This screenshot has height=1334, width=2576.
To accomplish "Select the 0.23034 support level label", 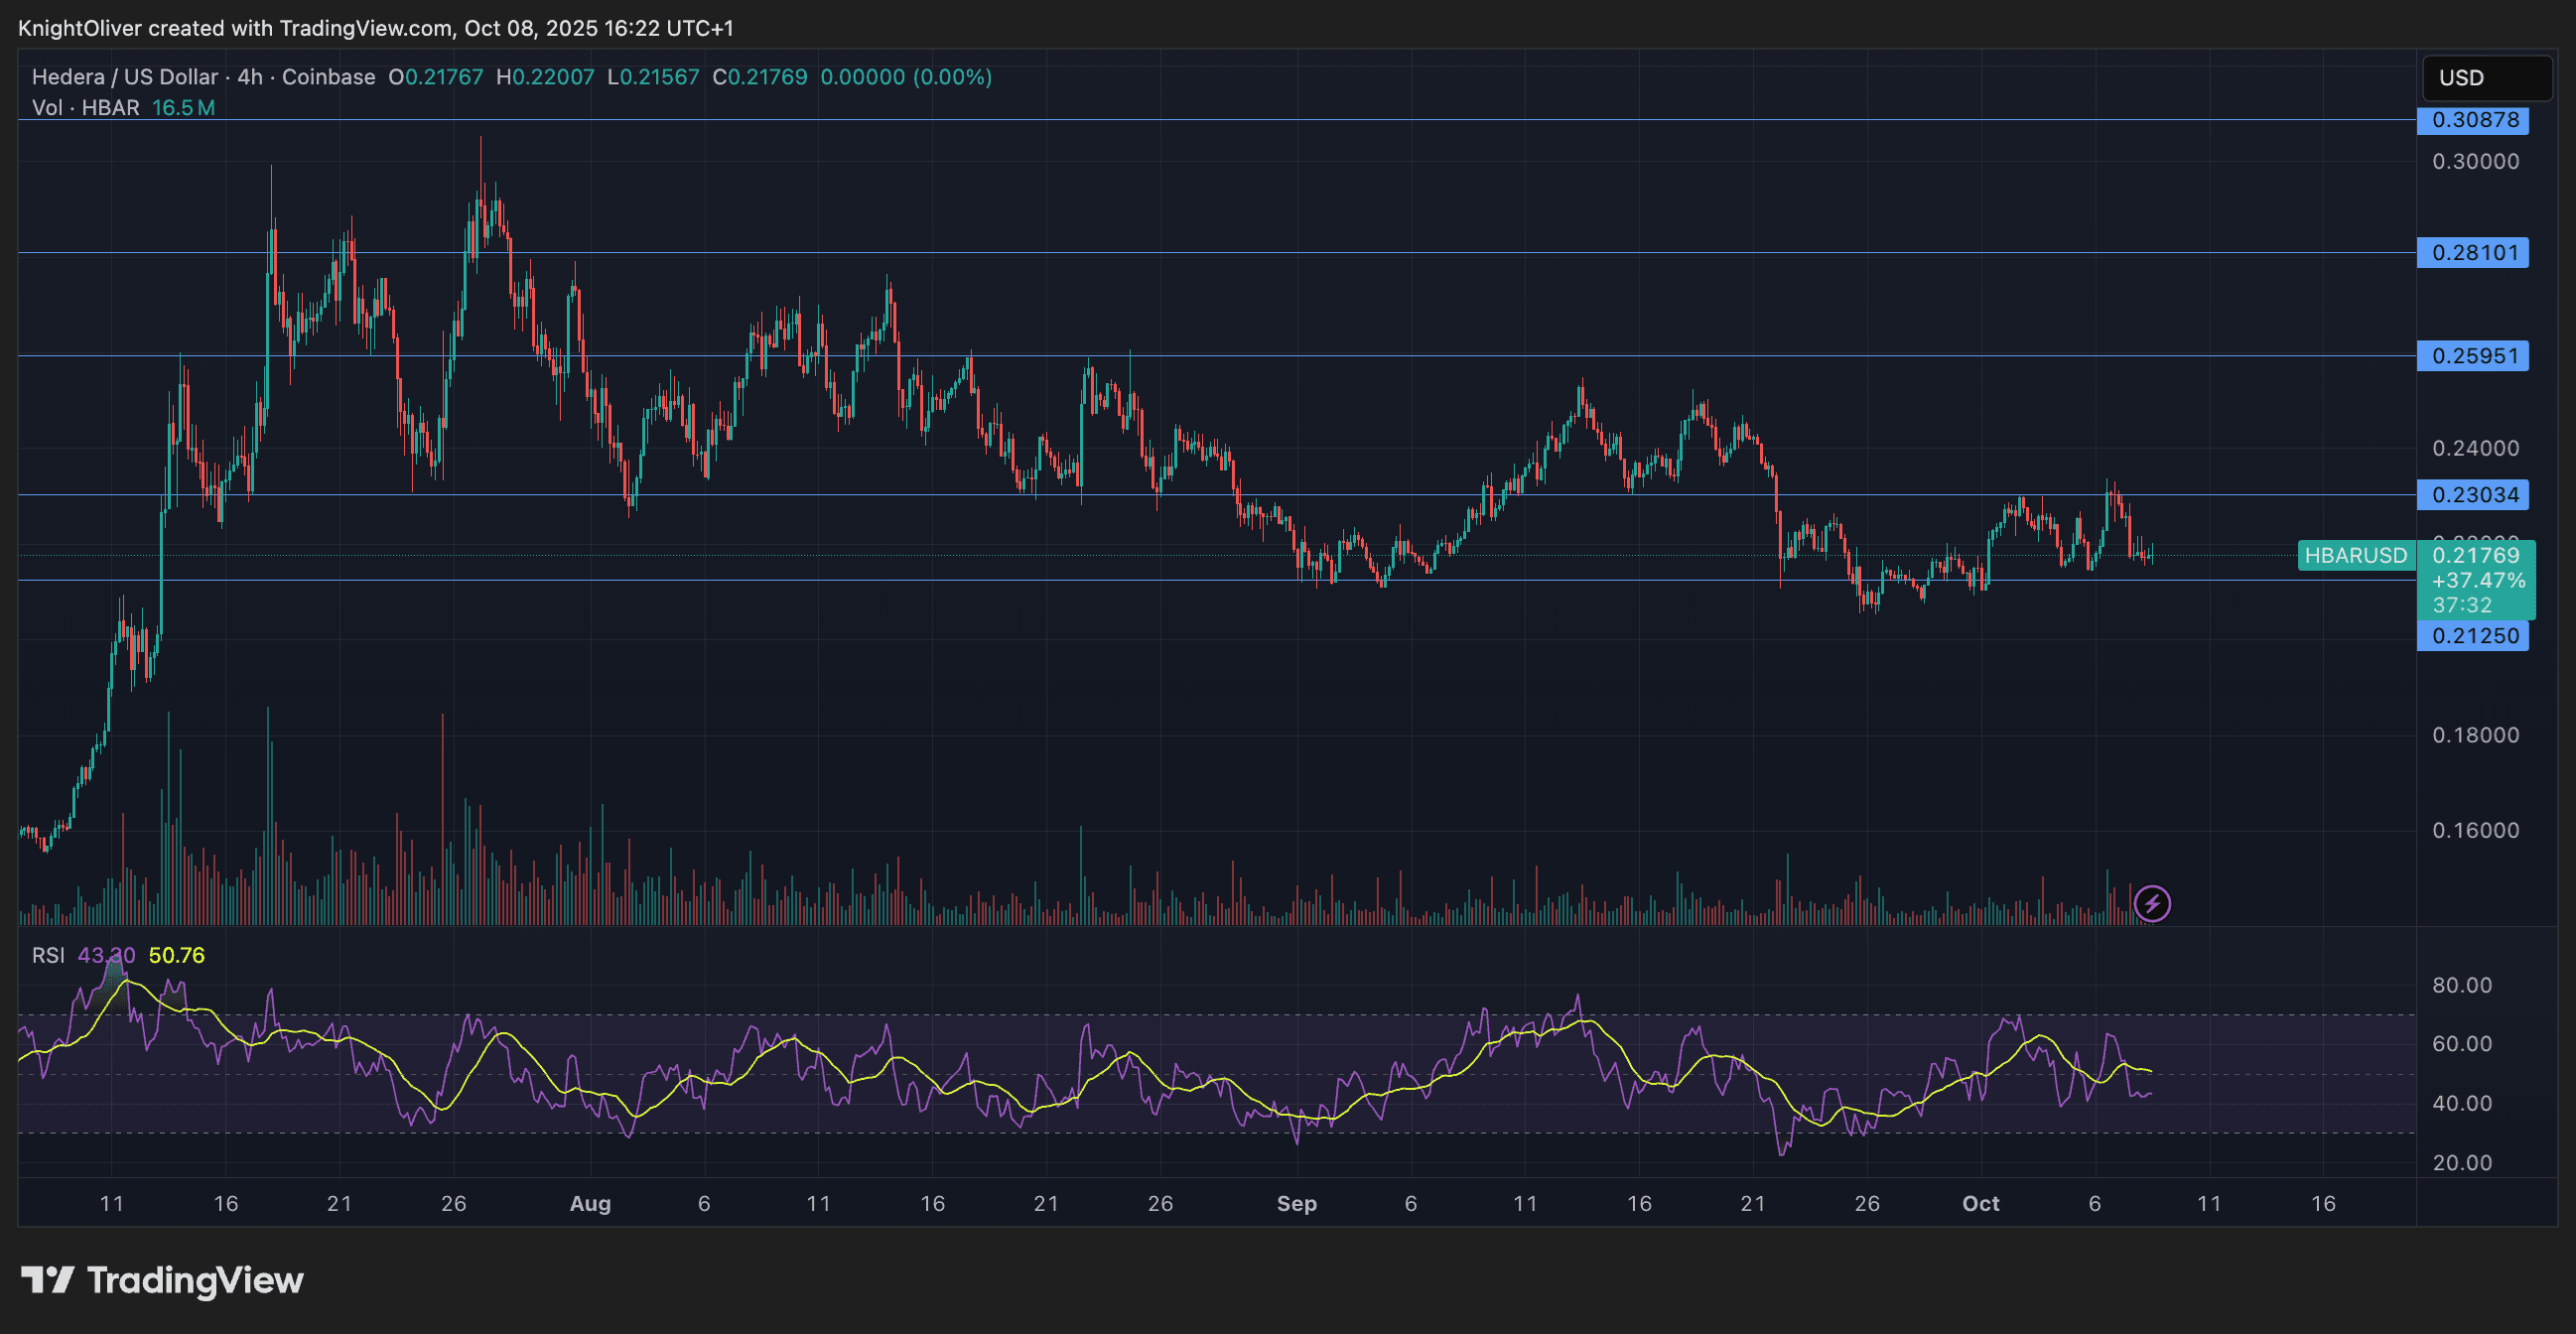I will tap(2474, 495).
